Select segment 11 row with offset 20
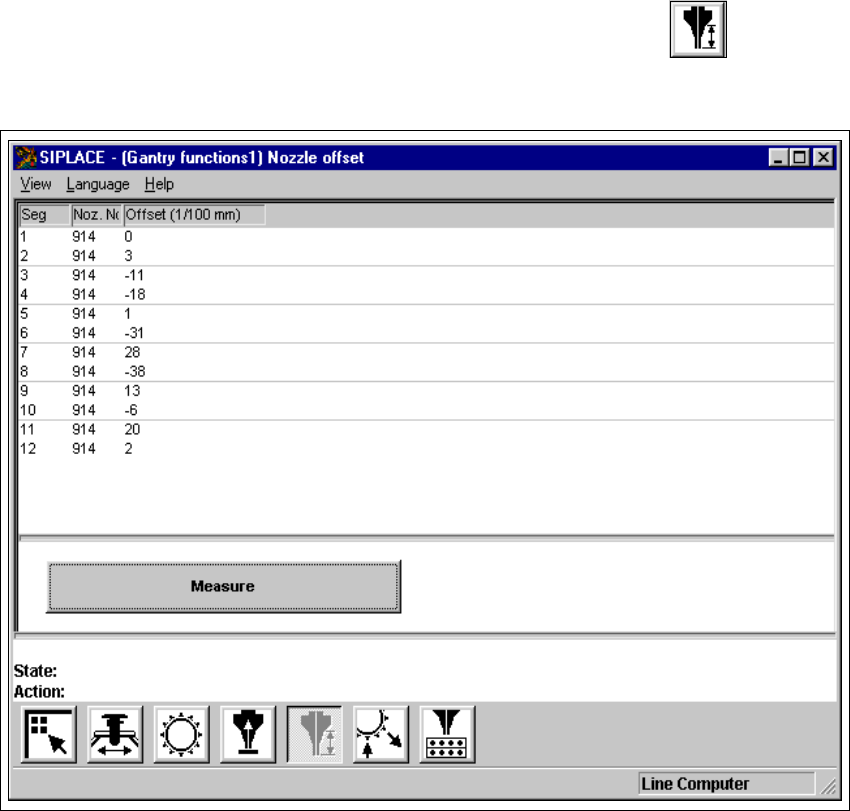The image size is (850, 811). pyautogui.click(x=426, y=429)
